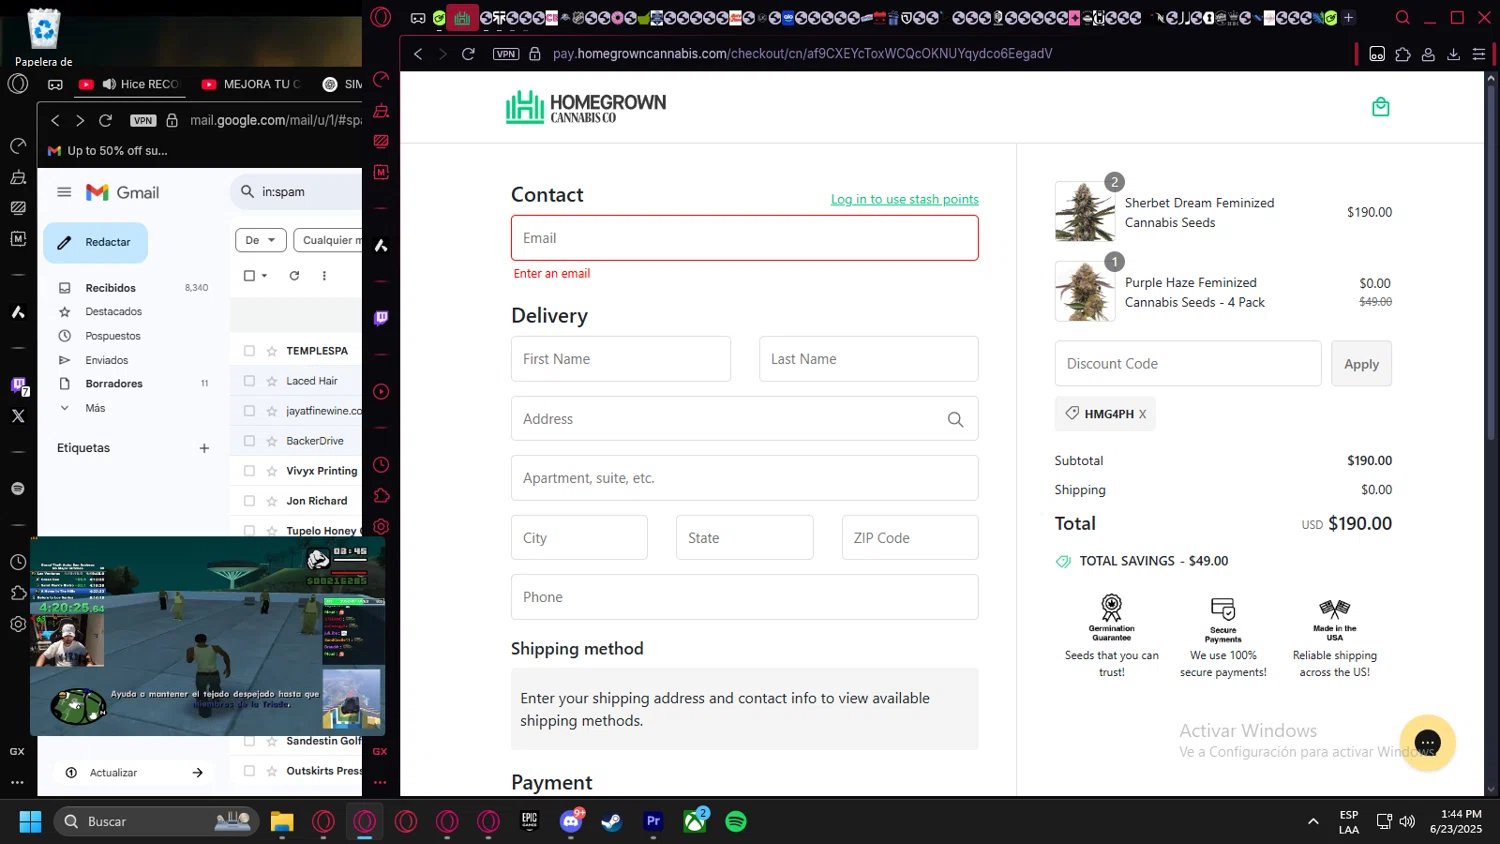Click the Homegrown Cannabis Co logo
Image resolution: width=1500 pixels, height=844 pixels.
(x=586, y=107)
